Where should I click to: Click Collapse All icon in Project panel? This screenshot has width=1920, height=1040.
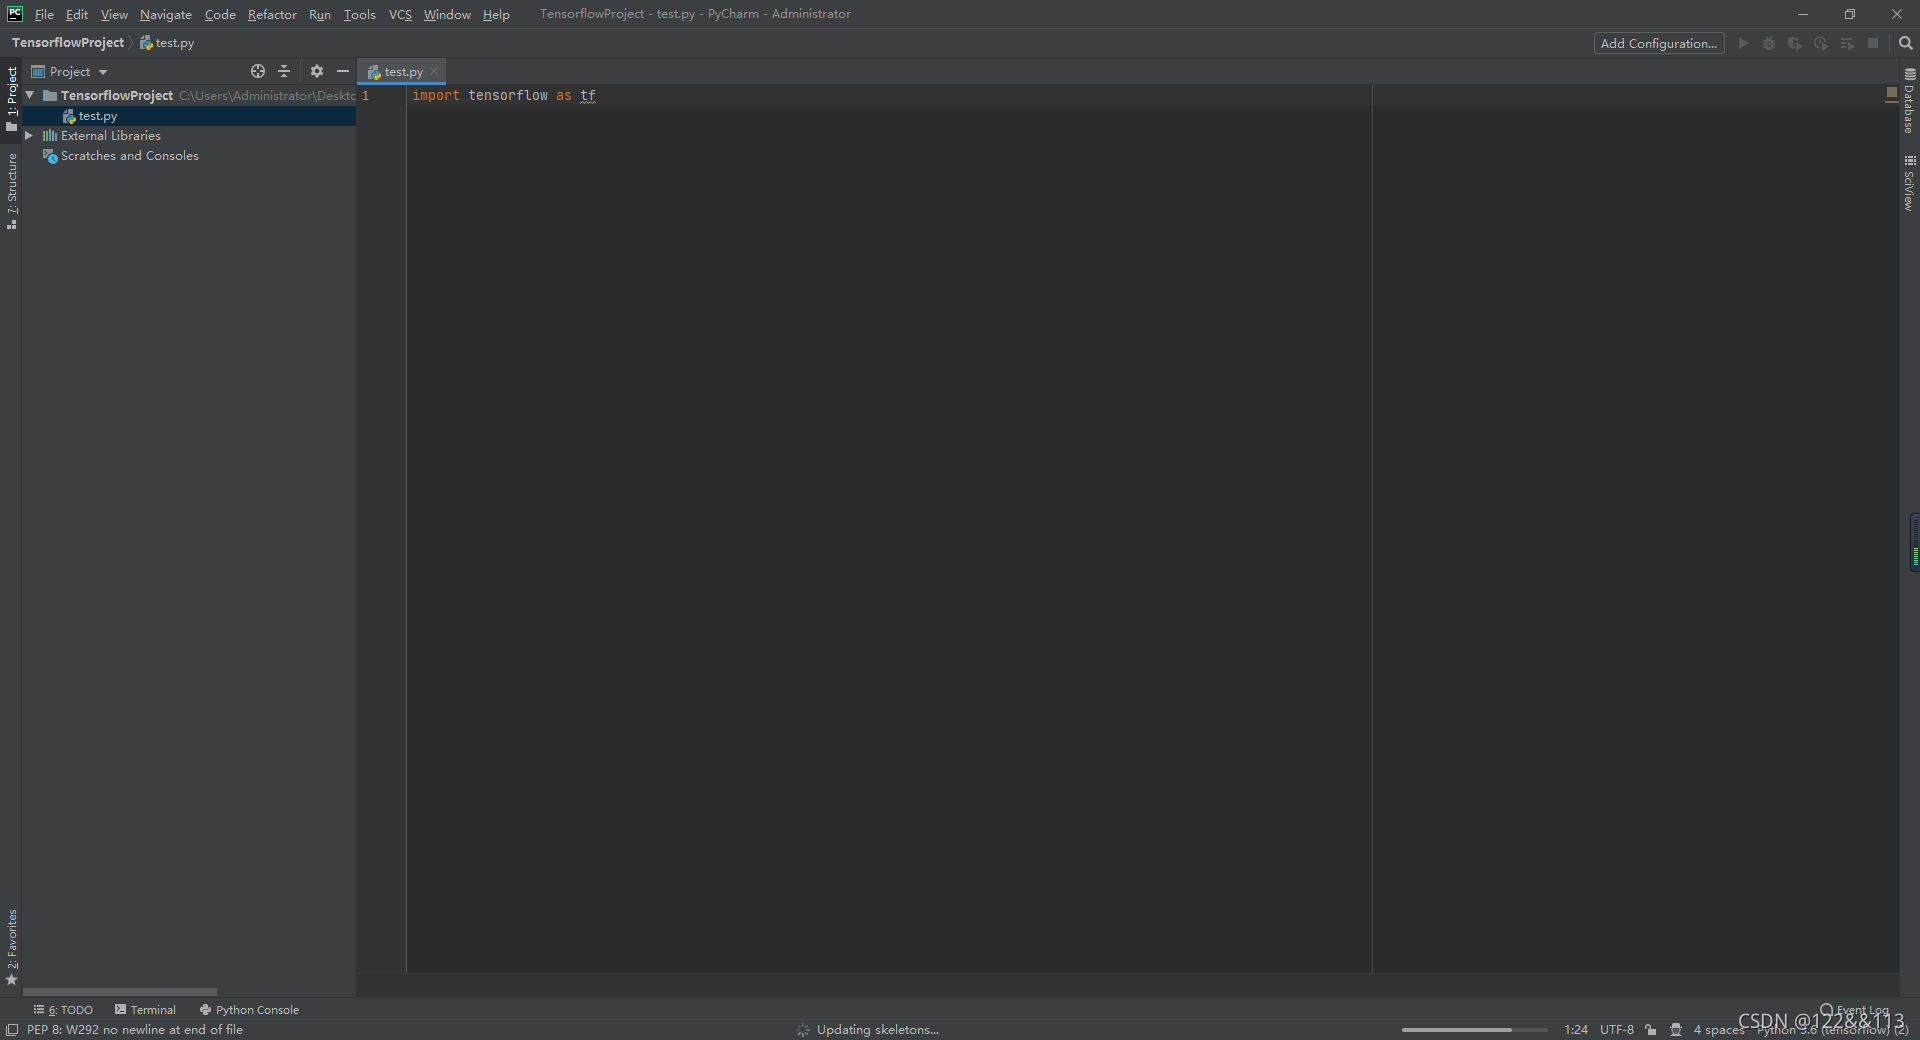[284, 71]
